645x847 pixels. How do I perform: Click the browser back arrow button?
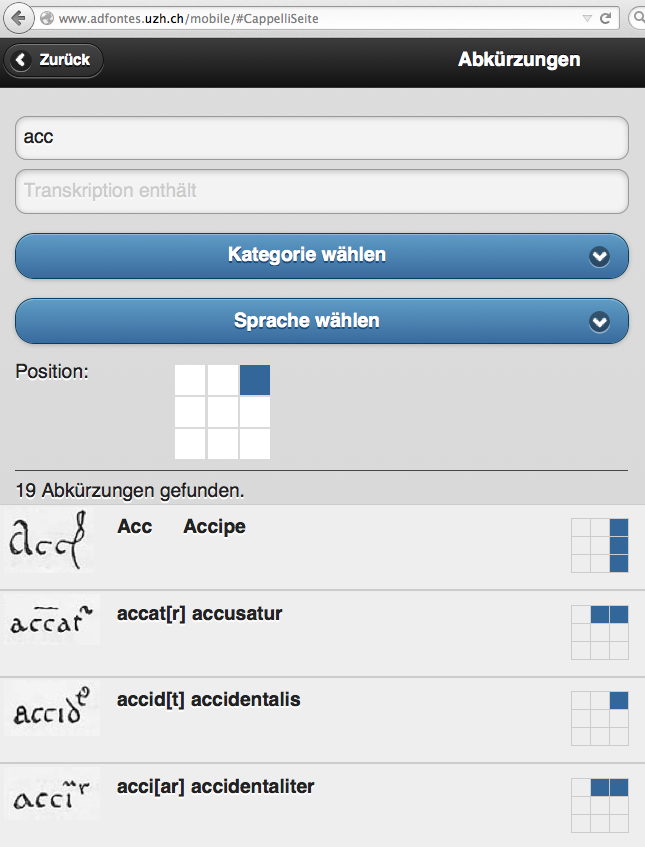point(17,17)
